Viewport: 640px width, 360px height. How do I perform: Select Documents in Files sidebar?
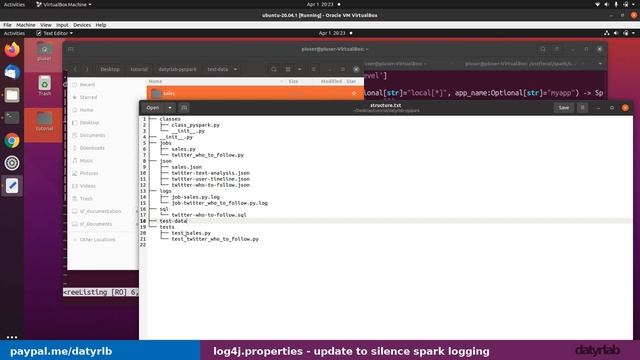point(92,135)
